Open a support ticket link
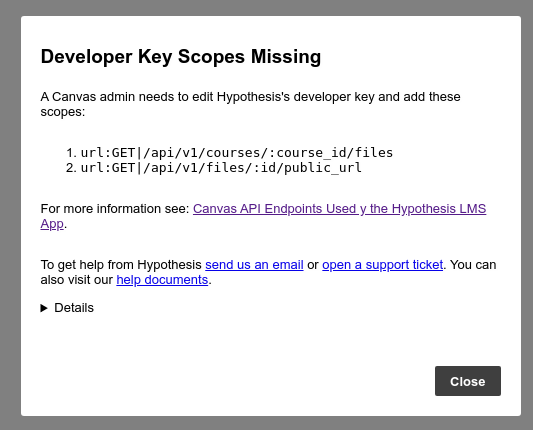The height and width of the screenshot is (430, 533). (x=382, y=265)
